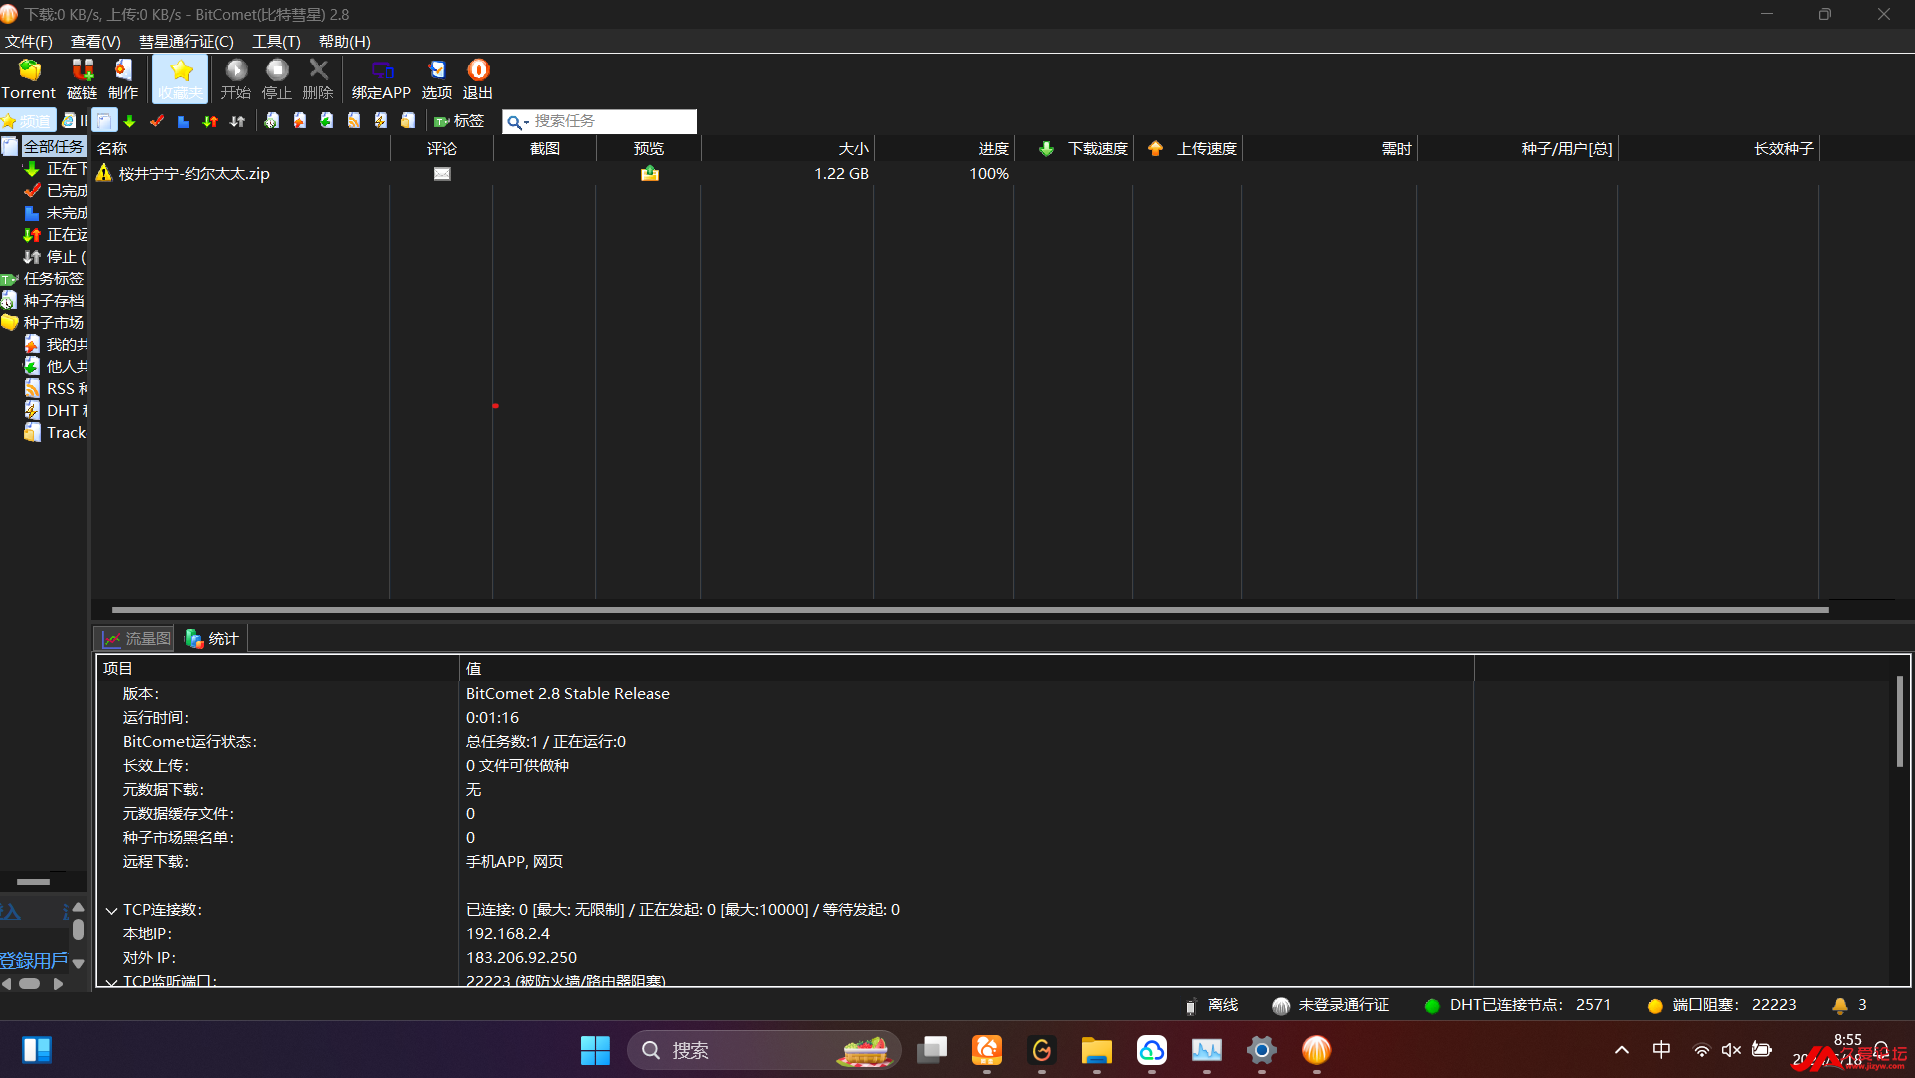Image resolution: width=1915 pixels, height=1078 pixels.
Task: Click 未登录通行证 in the status bar
Action: [x=1331, y=1005]
